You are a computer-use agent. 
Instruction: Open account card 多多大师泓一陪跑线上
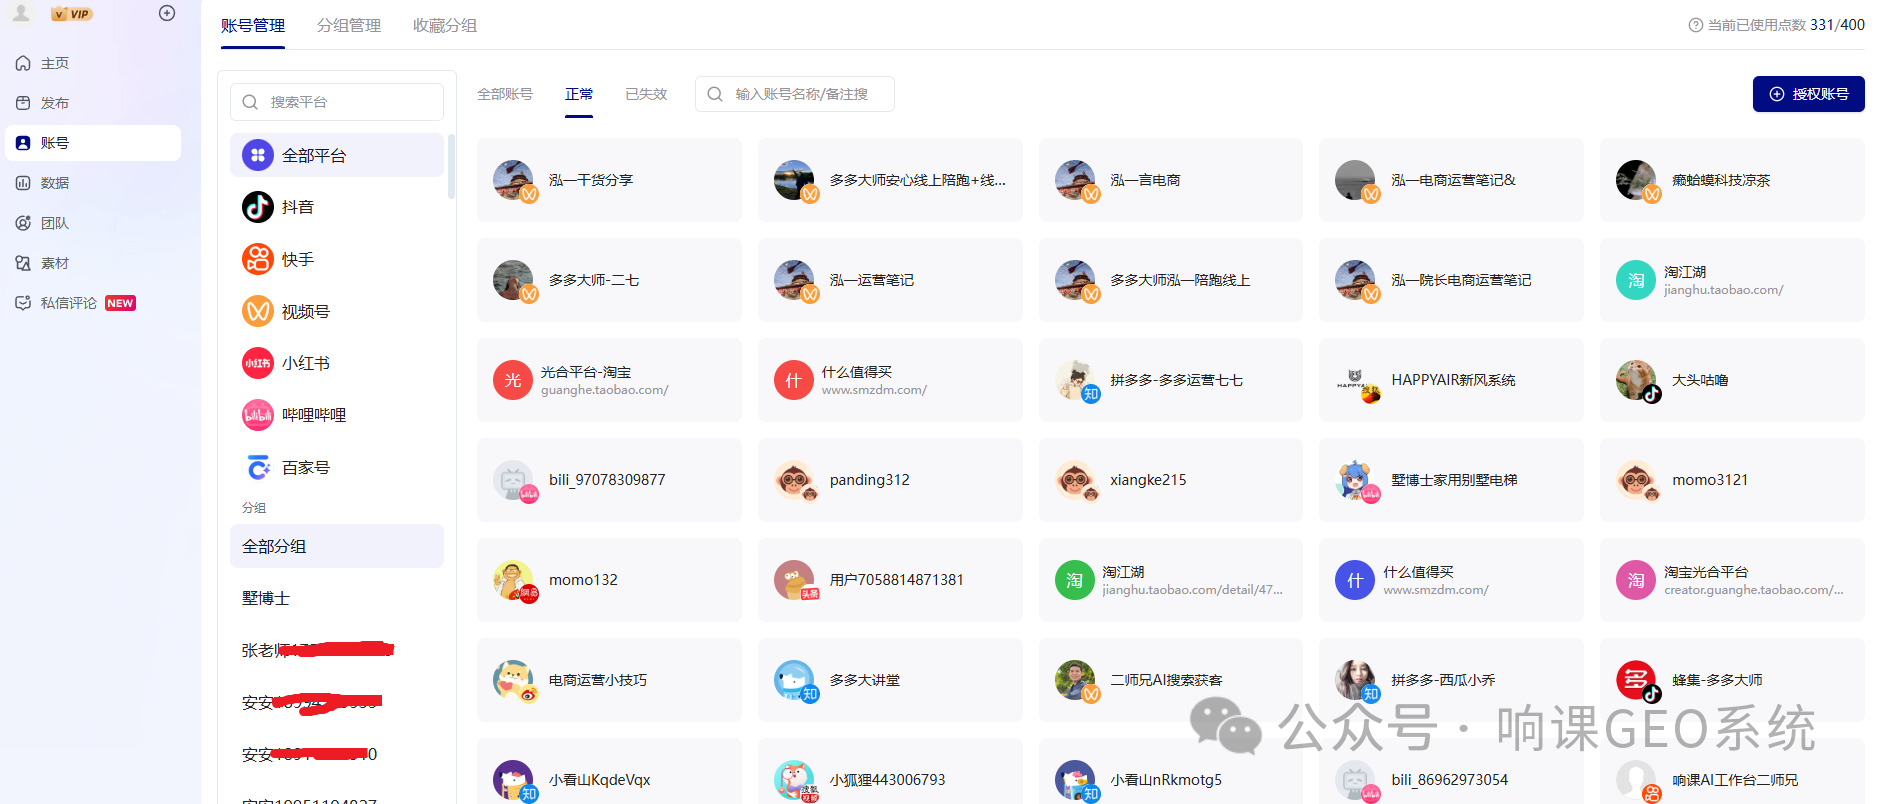[x=1171, y=280]
